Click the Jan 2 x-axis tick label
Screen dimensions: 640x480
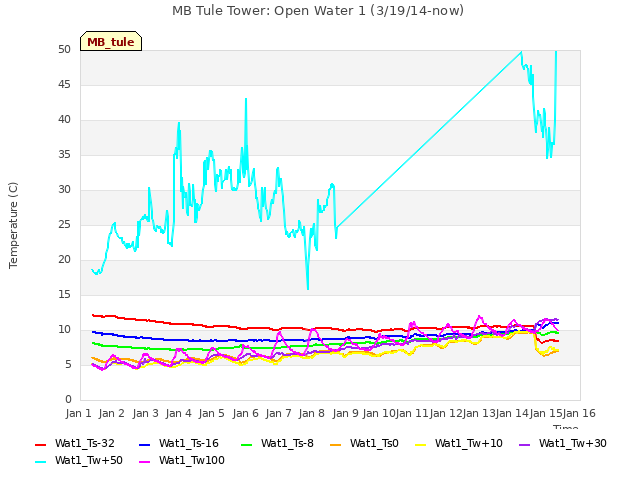point(111,413)
